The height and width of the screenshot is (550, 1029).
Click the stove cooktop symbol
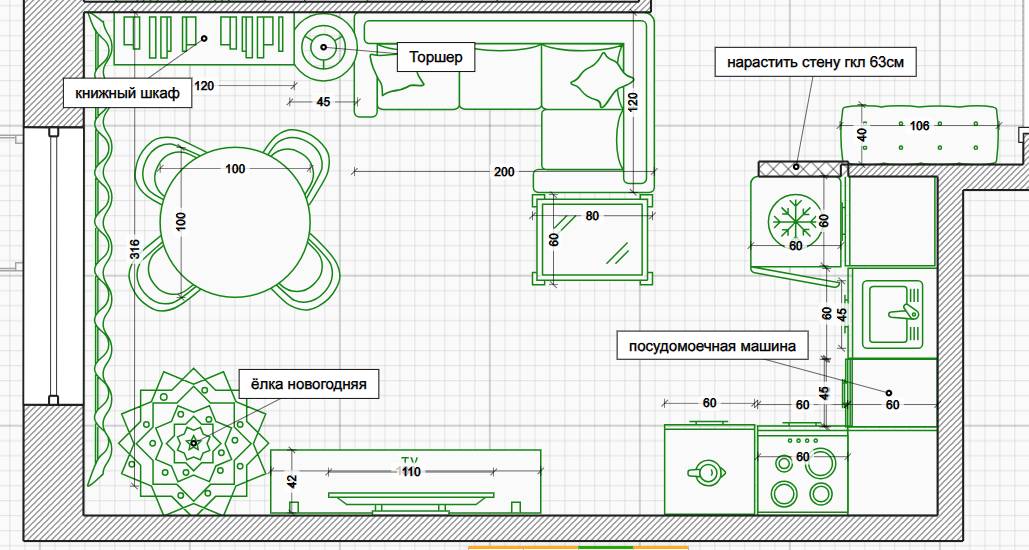point(802,471)
